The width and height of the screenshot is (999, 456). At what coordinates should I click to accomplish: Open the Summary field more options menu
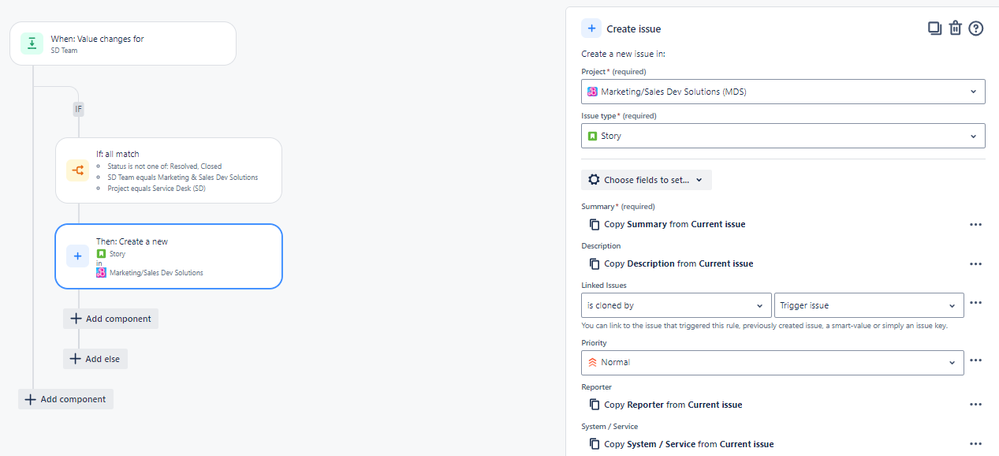pos(975,224)
